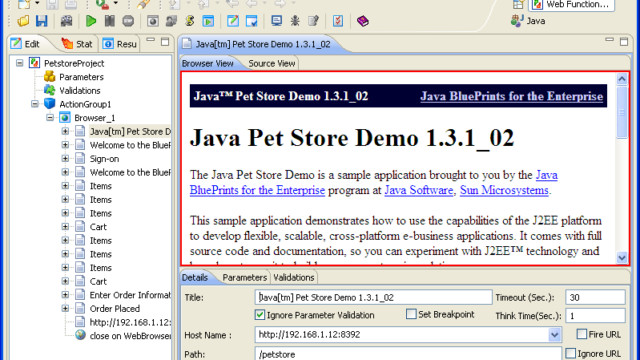This screenshot has width=640, height=360.
Task: Pause playback with the pause icon
Action: (109, 21)
